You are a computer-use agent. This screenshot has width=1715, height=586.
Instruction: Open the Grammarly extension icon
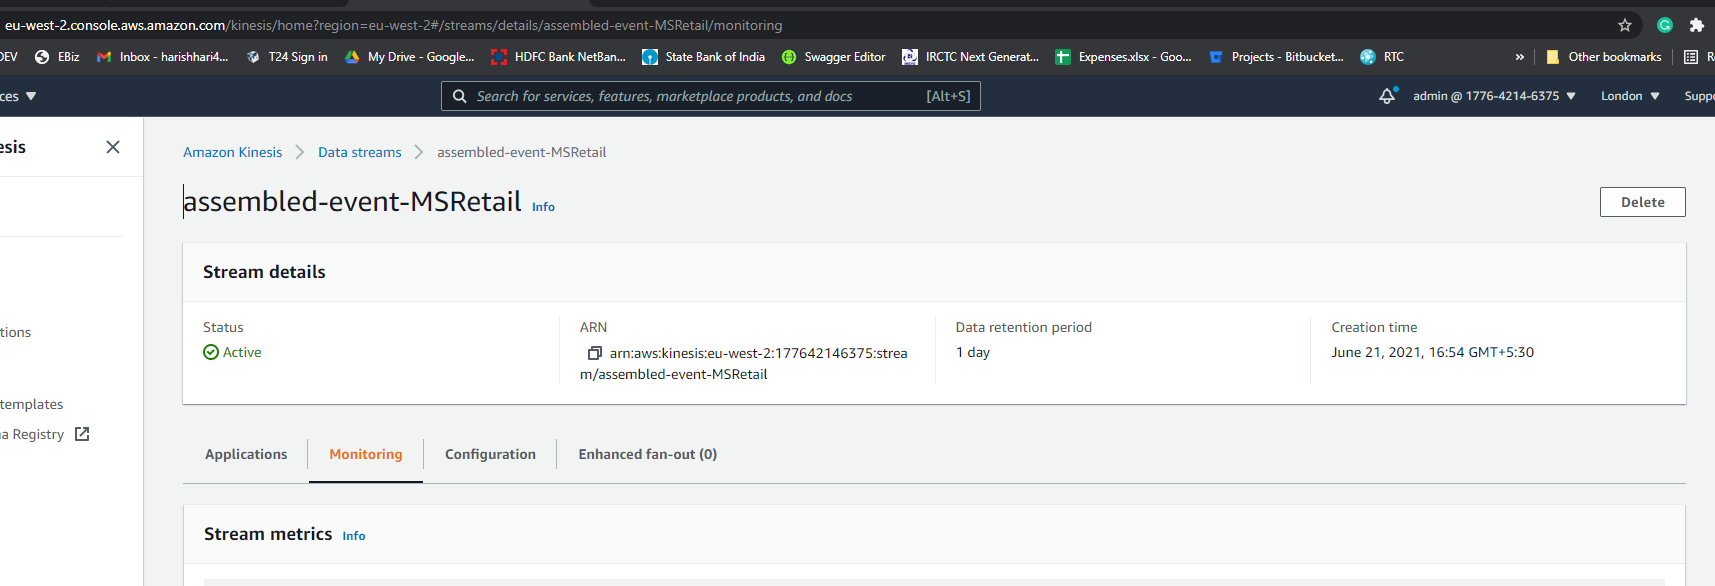(1665, 25)
